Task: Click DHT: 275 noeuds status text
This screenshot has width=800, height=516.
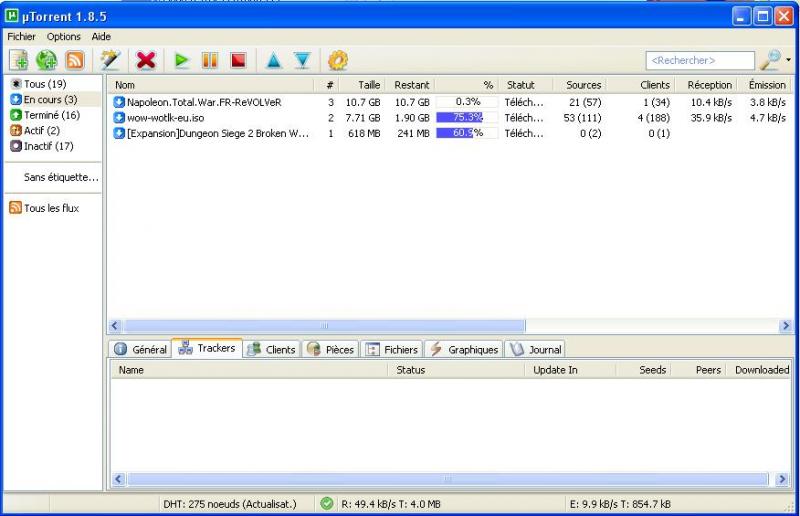Action: pyautogui.click(x=230, y=504)
